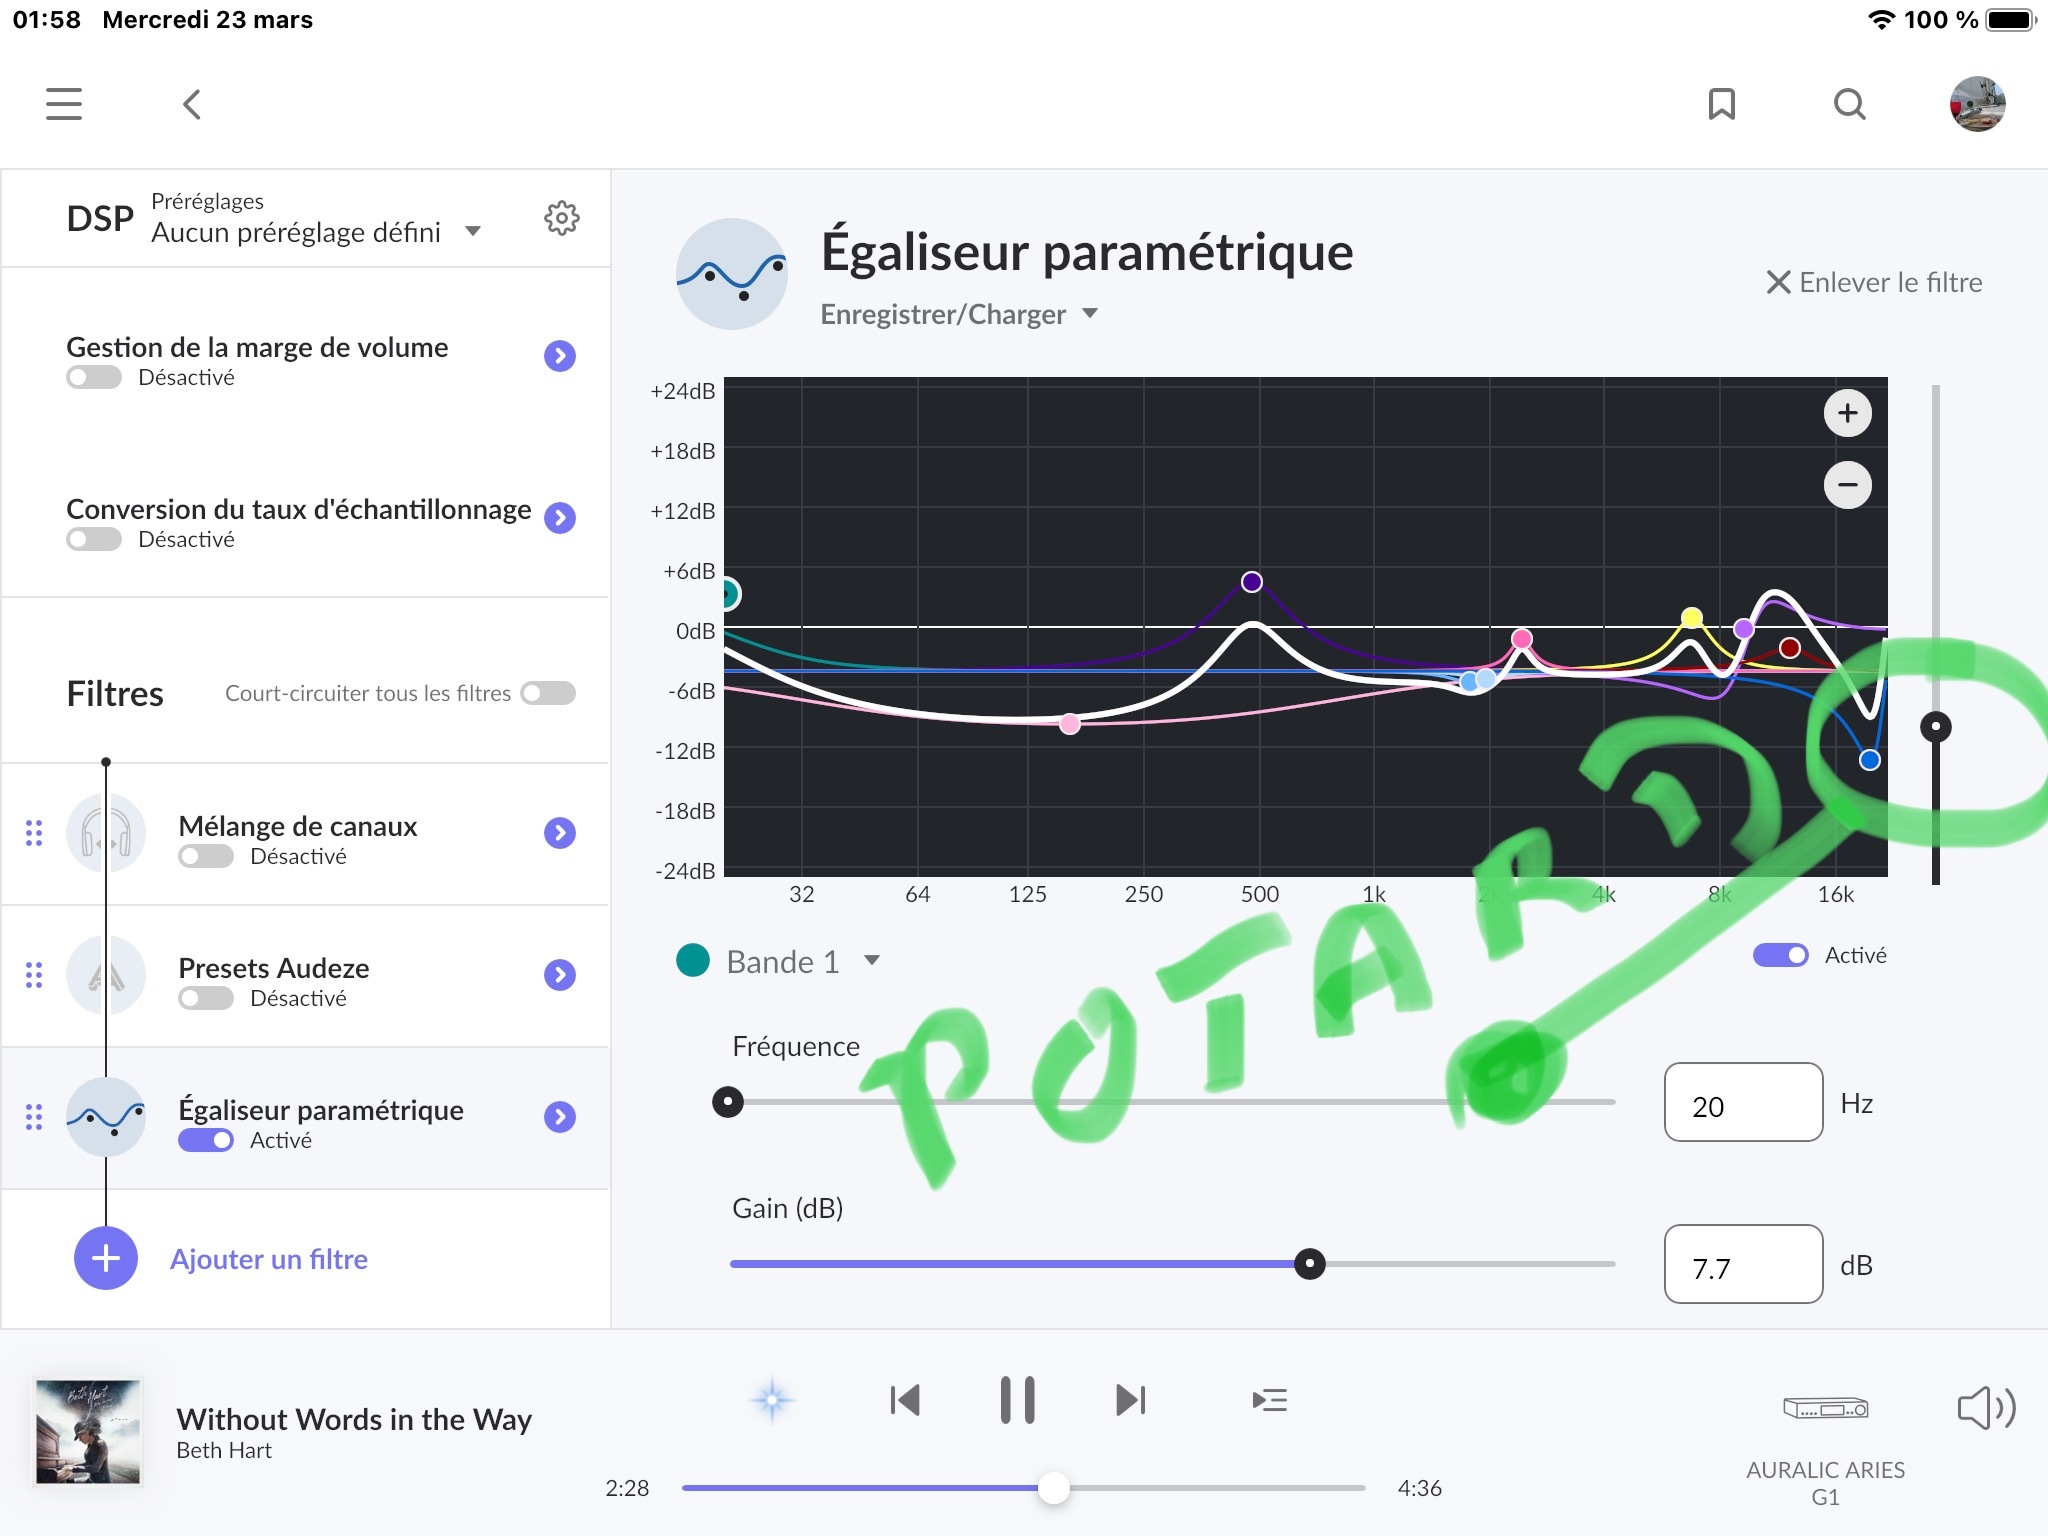The width and height of the screenshot is (2048, 1536).
Task: Open the volume speaker control
Action: (1985, 1408)
